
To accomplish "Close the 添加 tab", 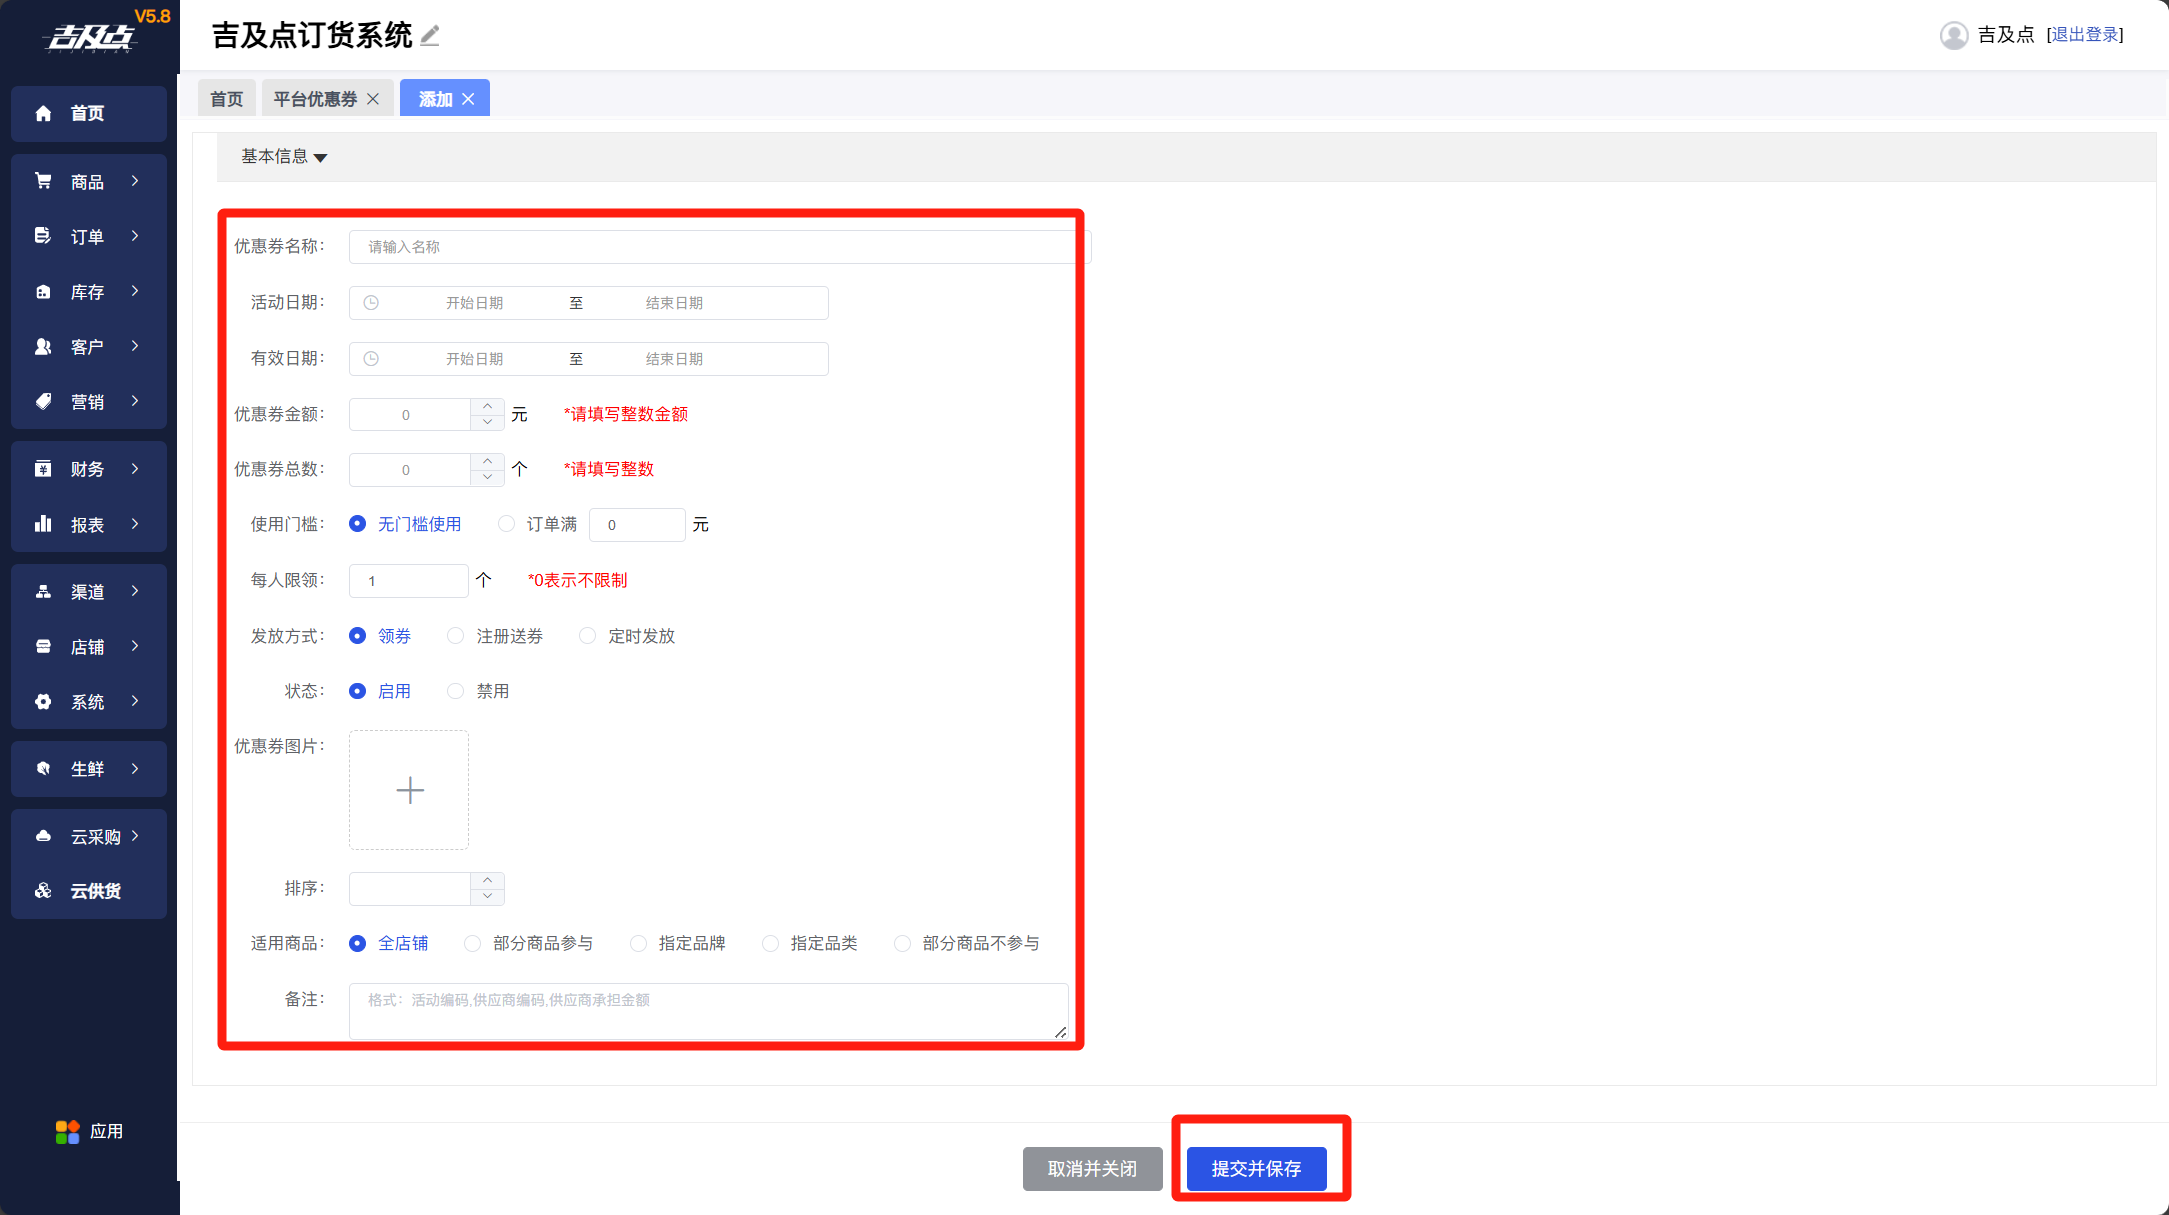I will point(468,99).
